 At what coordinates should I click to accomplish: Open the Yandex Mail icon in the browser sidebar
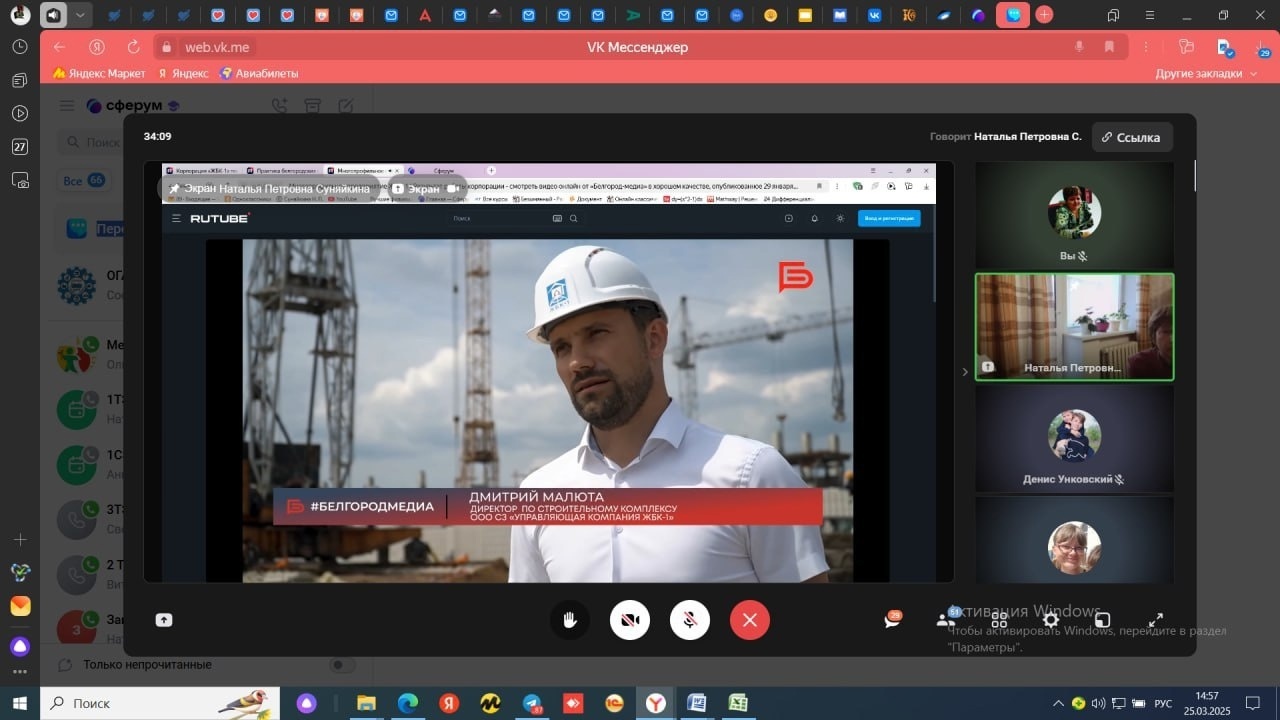tap(19, 606)
